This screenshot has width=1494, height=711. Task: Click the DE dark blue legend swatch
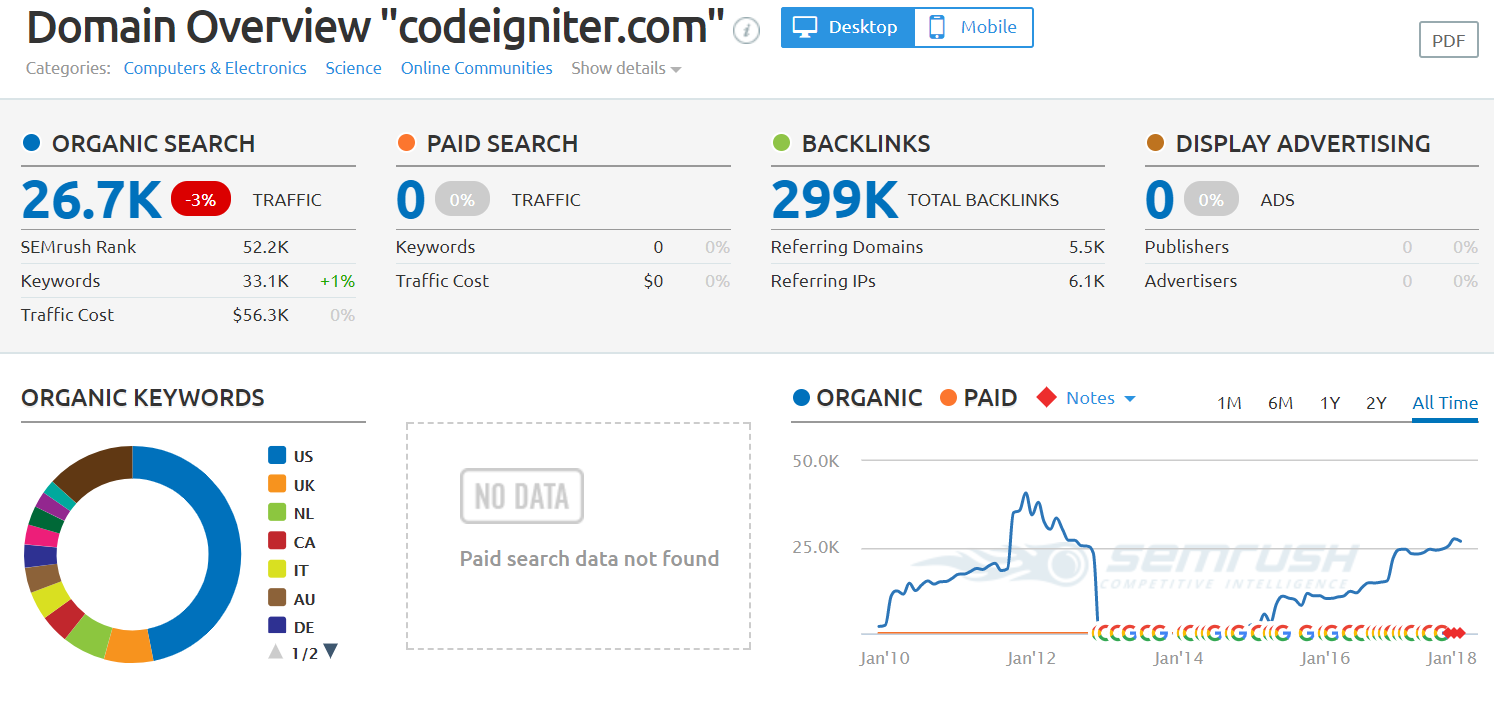tap(277, 626)
